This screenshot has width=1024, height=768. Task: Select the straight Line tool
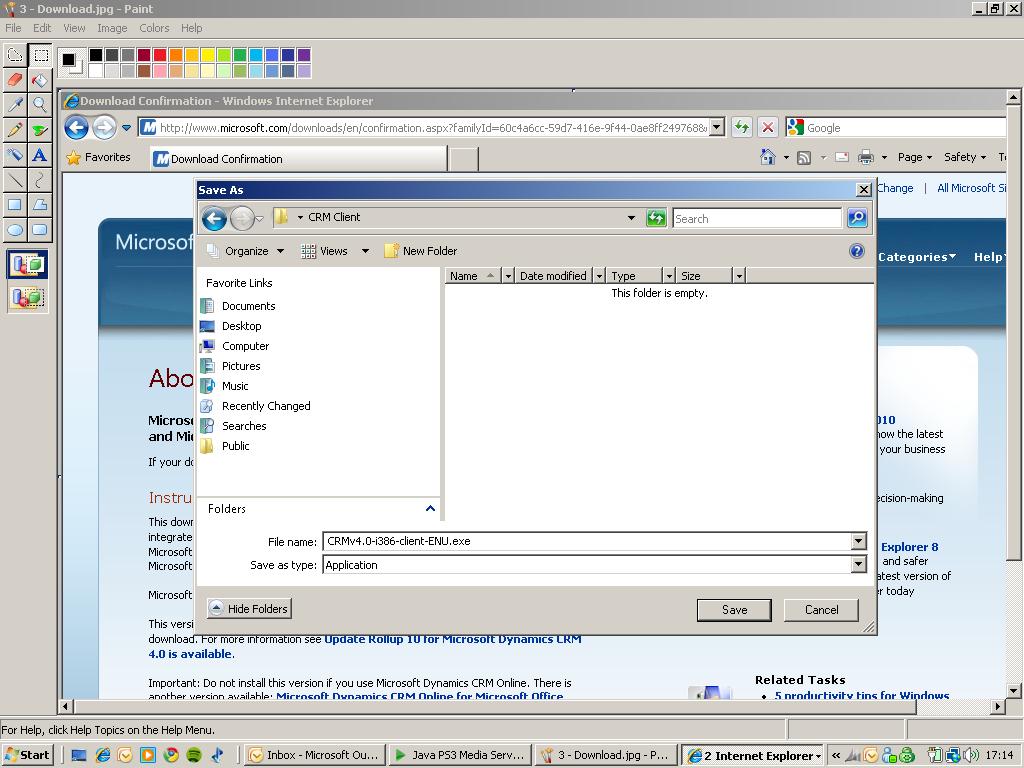14,180
